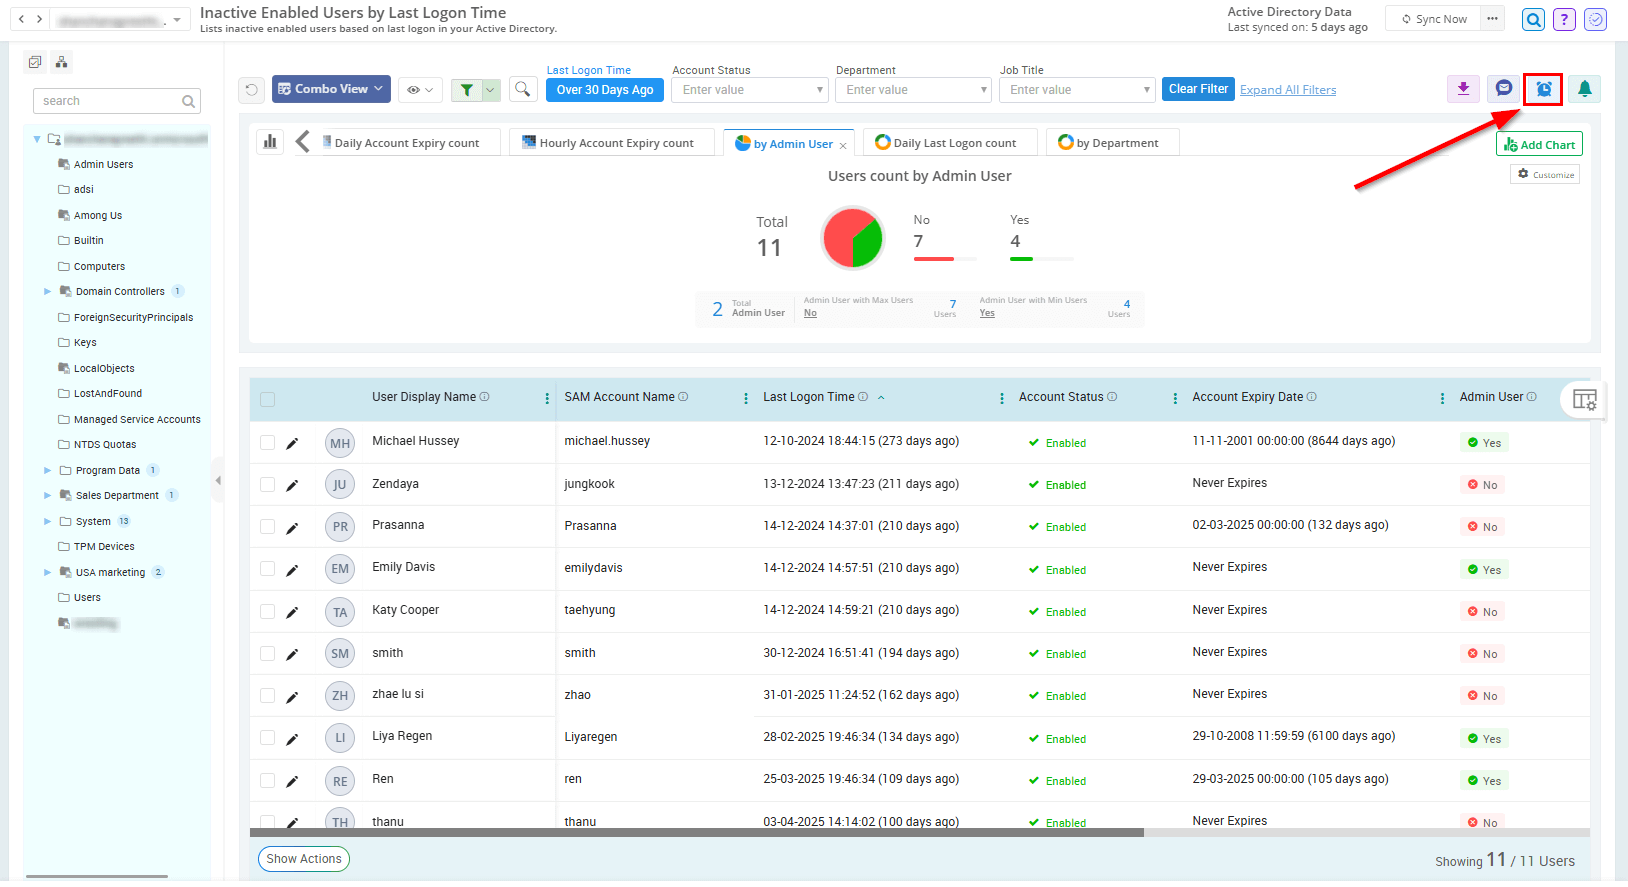Image resolution: width=1628 pixels, height=887 pixels.
Task: Tick the checkbox for Zendaya row
Action: coord(267,485)
